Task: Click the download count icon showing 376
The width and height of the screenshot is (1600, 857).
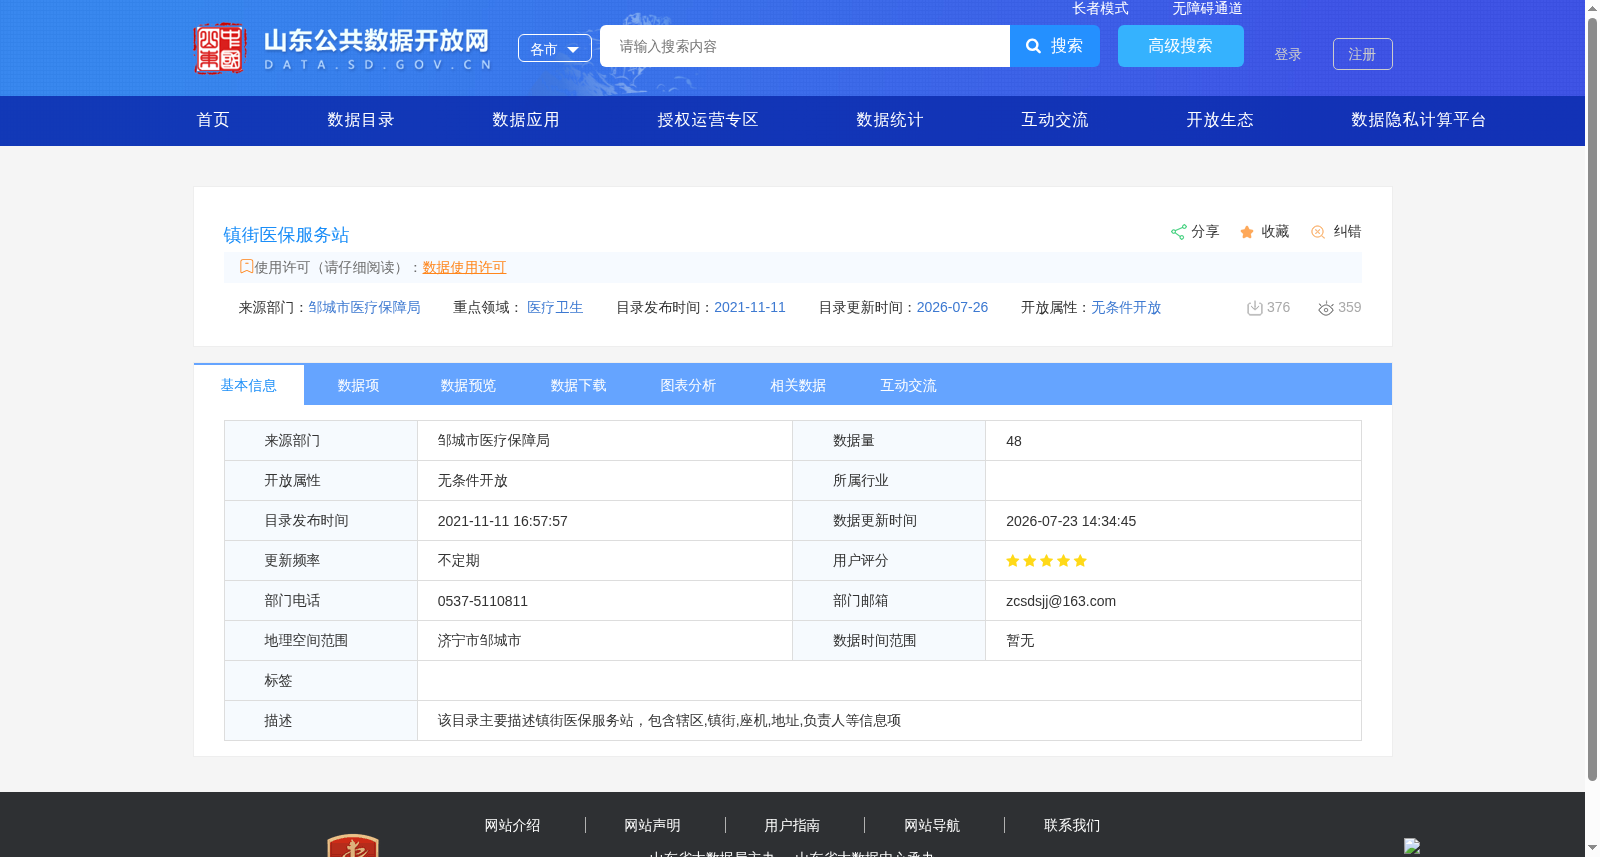Action: [1254, 308]
